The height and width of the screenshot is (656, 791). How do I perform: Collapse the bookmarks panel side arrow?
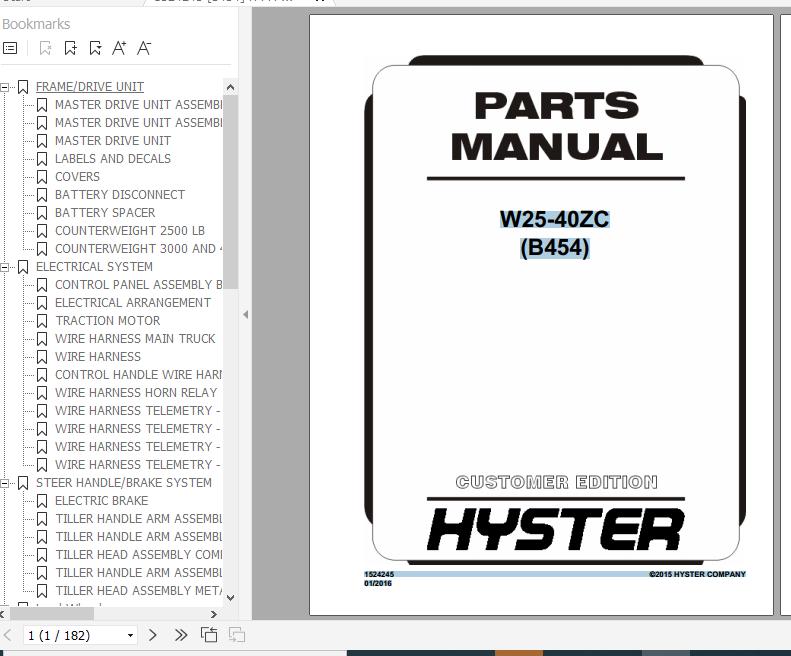click(246, 314)
